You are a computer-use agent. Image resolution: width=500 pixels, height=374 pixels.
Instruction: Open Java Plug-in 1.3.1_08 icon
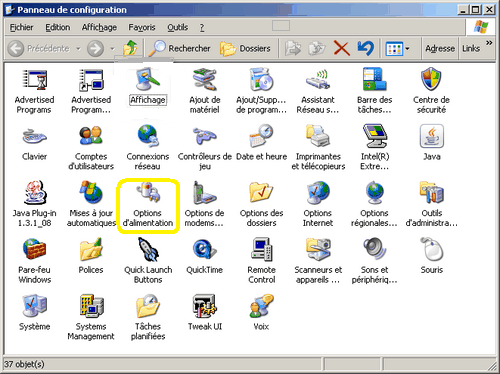click(x=34, y=193)
